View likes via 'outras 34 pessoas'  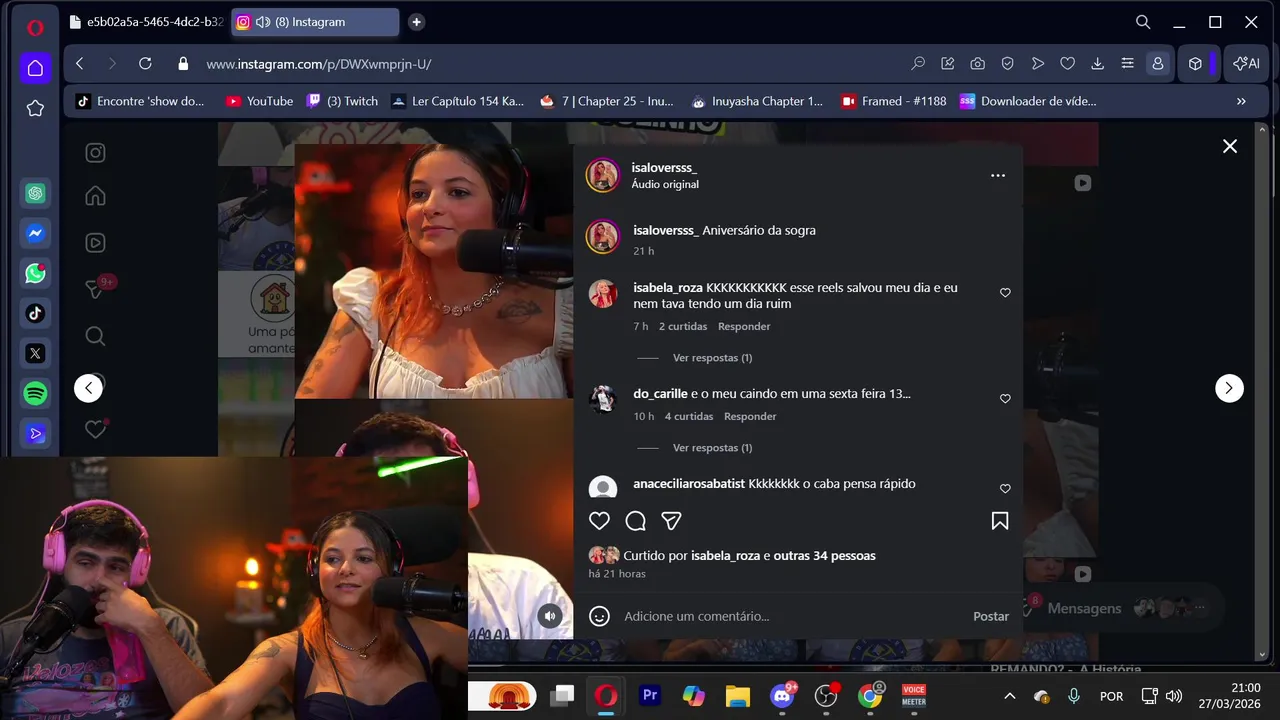pos(824,556)
